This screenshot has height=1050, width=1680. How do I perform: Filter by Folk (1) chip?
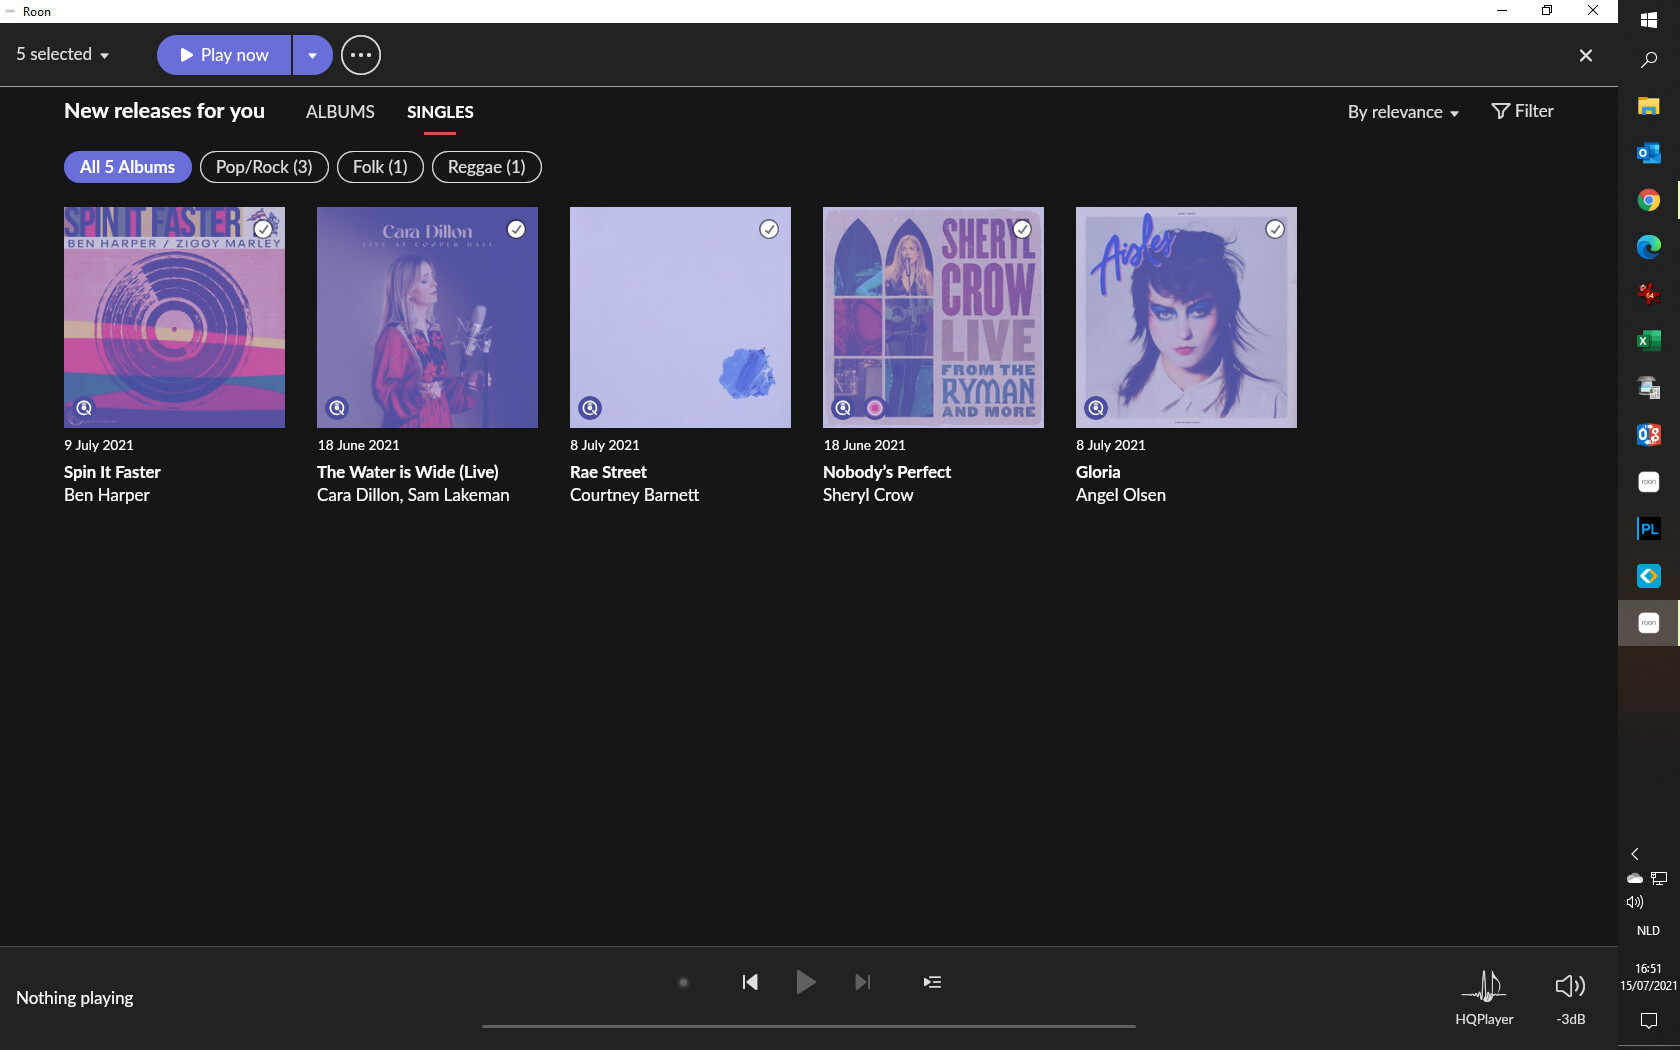(380, 167)
